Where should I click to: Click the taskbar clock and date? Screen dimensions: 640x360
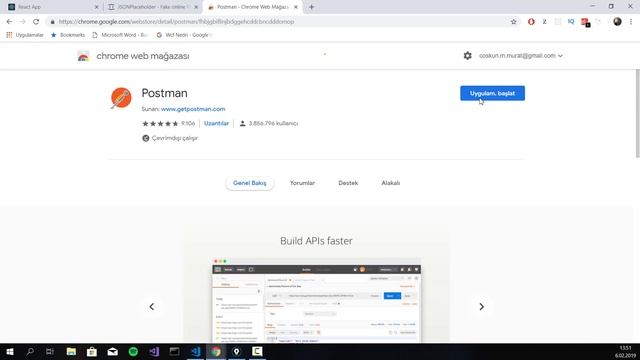(x=625, y=352)
